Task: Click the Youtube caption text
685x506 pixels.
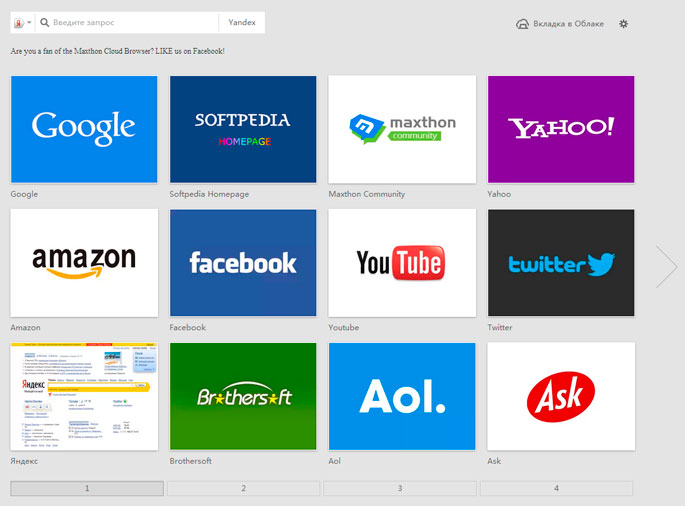Action: tap(344, 327)
